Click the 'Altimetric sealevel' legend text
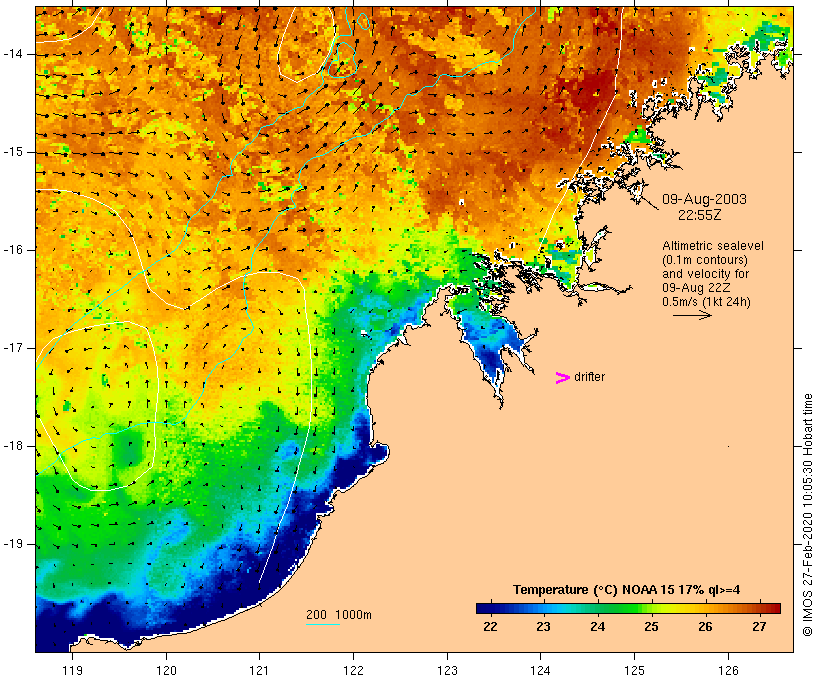This screenshot has height=680, width=820. pos(713,246)
